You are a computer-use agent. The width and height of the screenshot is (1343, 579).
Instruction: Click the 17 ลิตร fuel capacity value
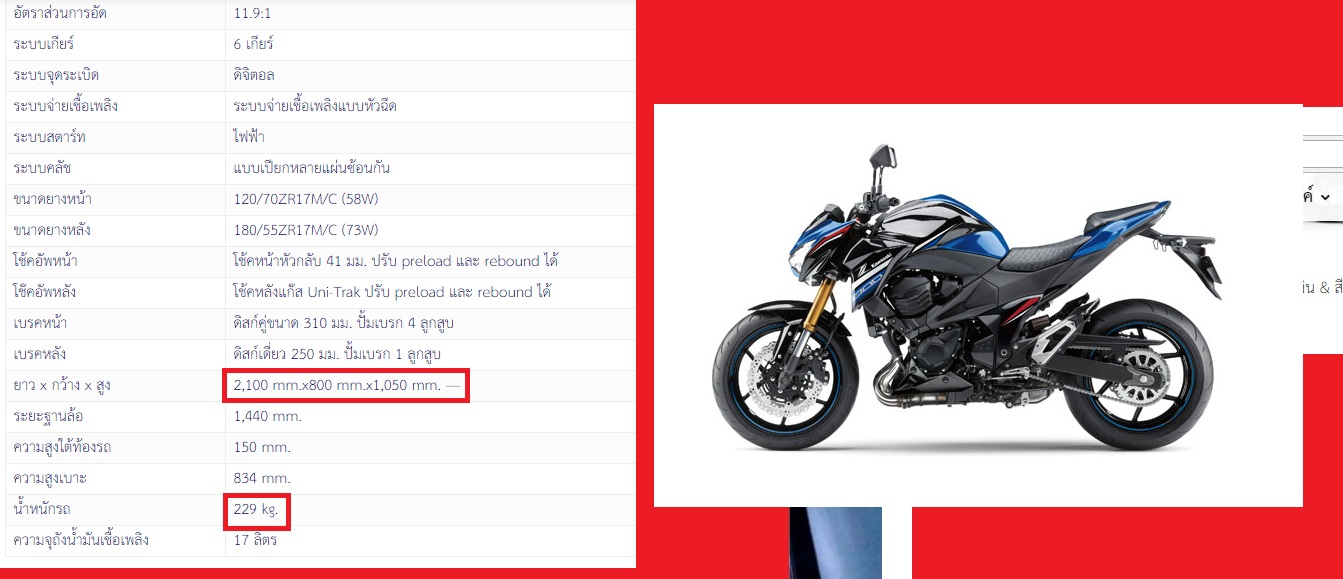point(255,541)
